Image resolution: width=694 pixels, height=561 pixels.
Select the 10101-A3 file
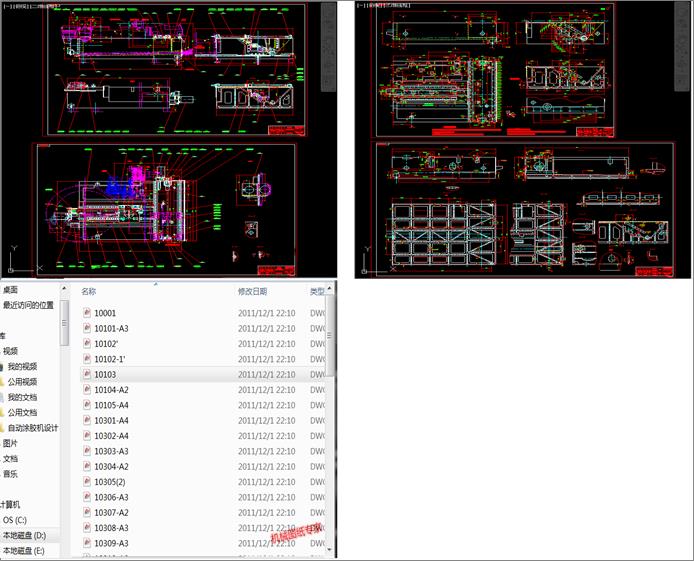[111, 329]
